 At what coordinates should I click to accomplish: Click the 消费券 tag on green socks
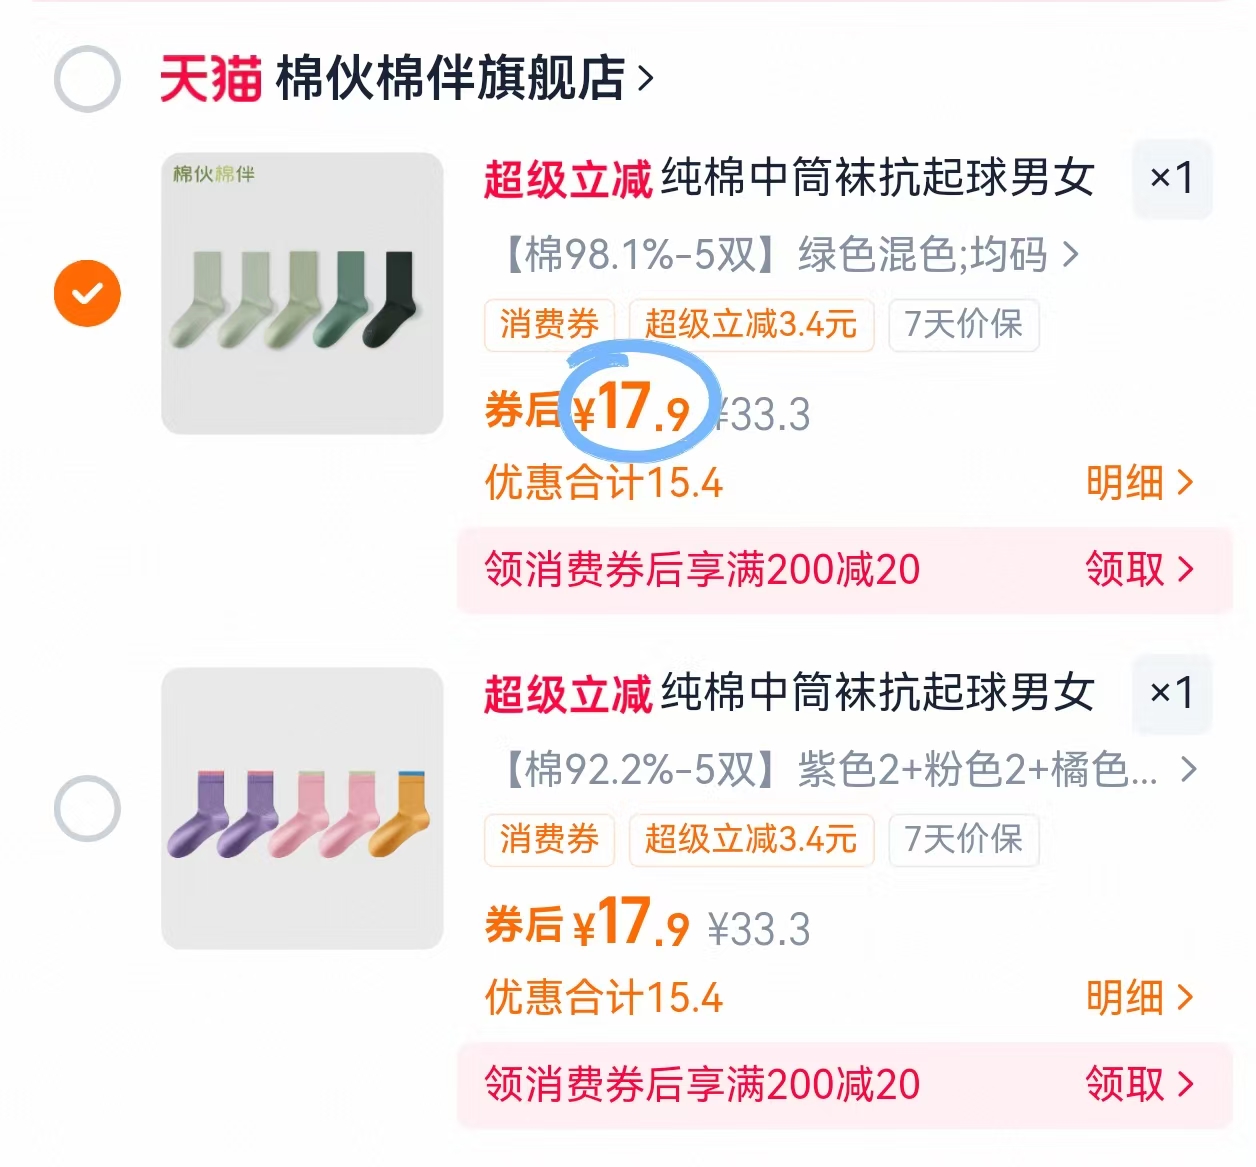548,324
